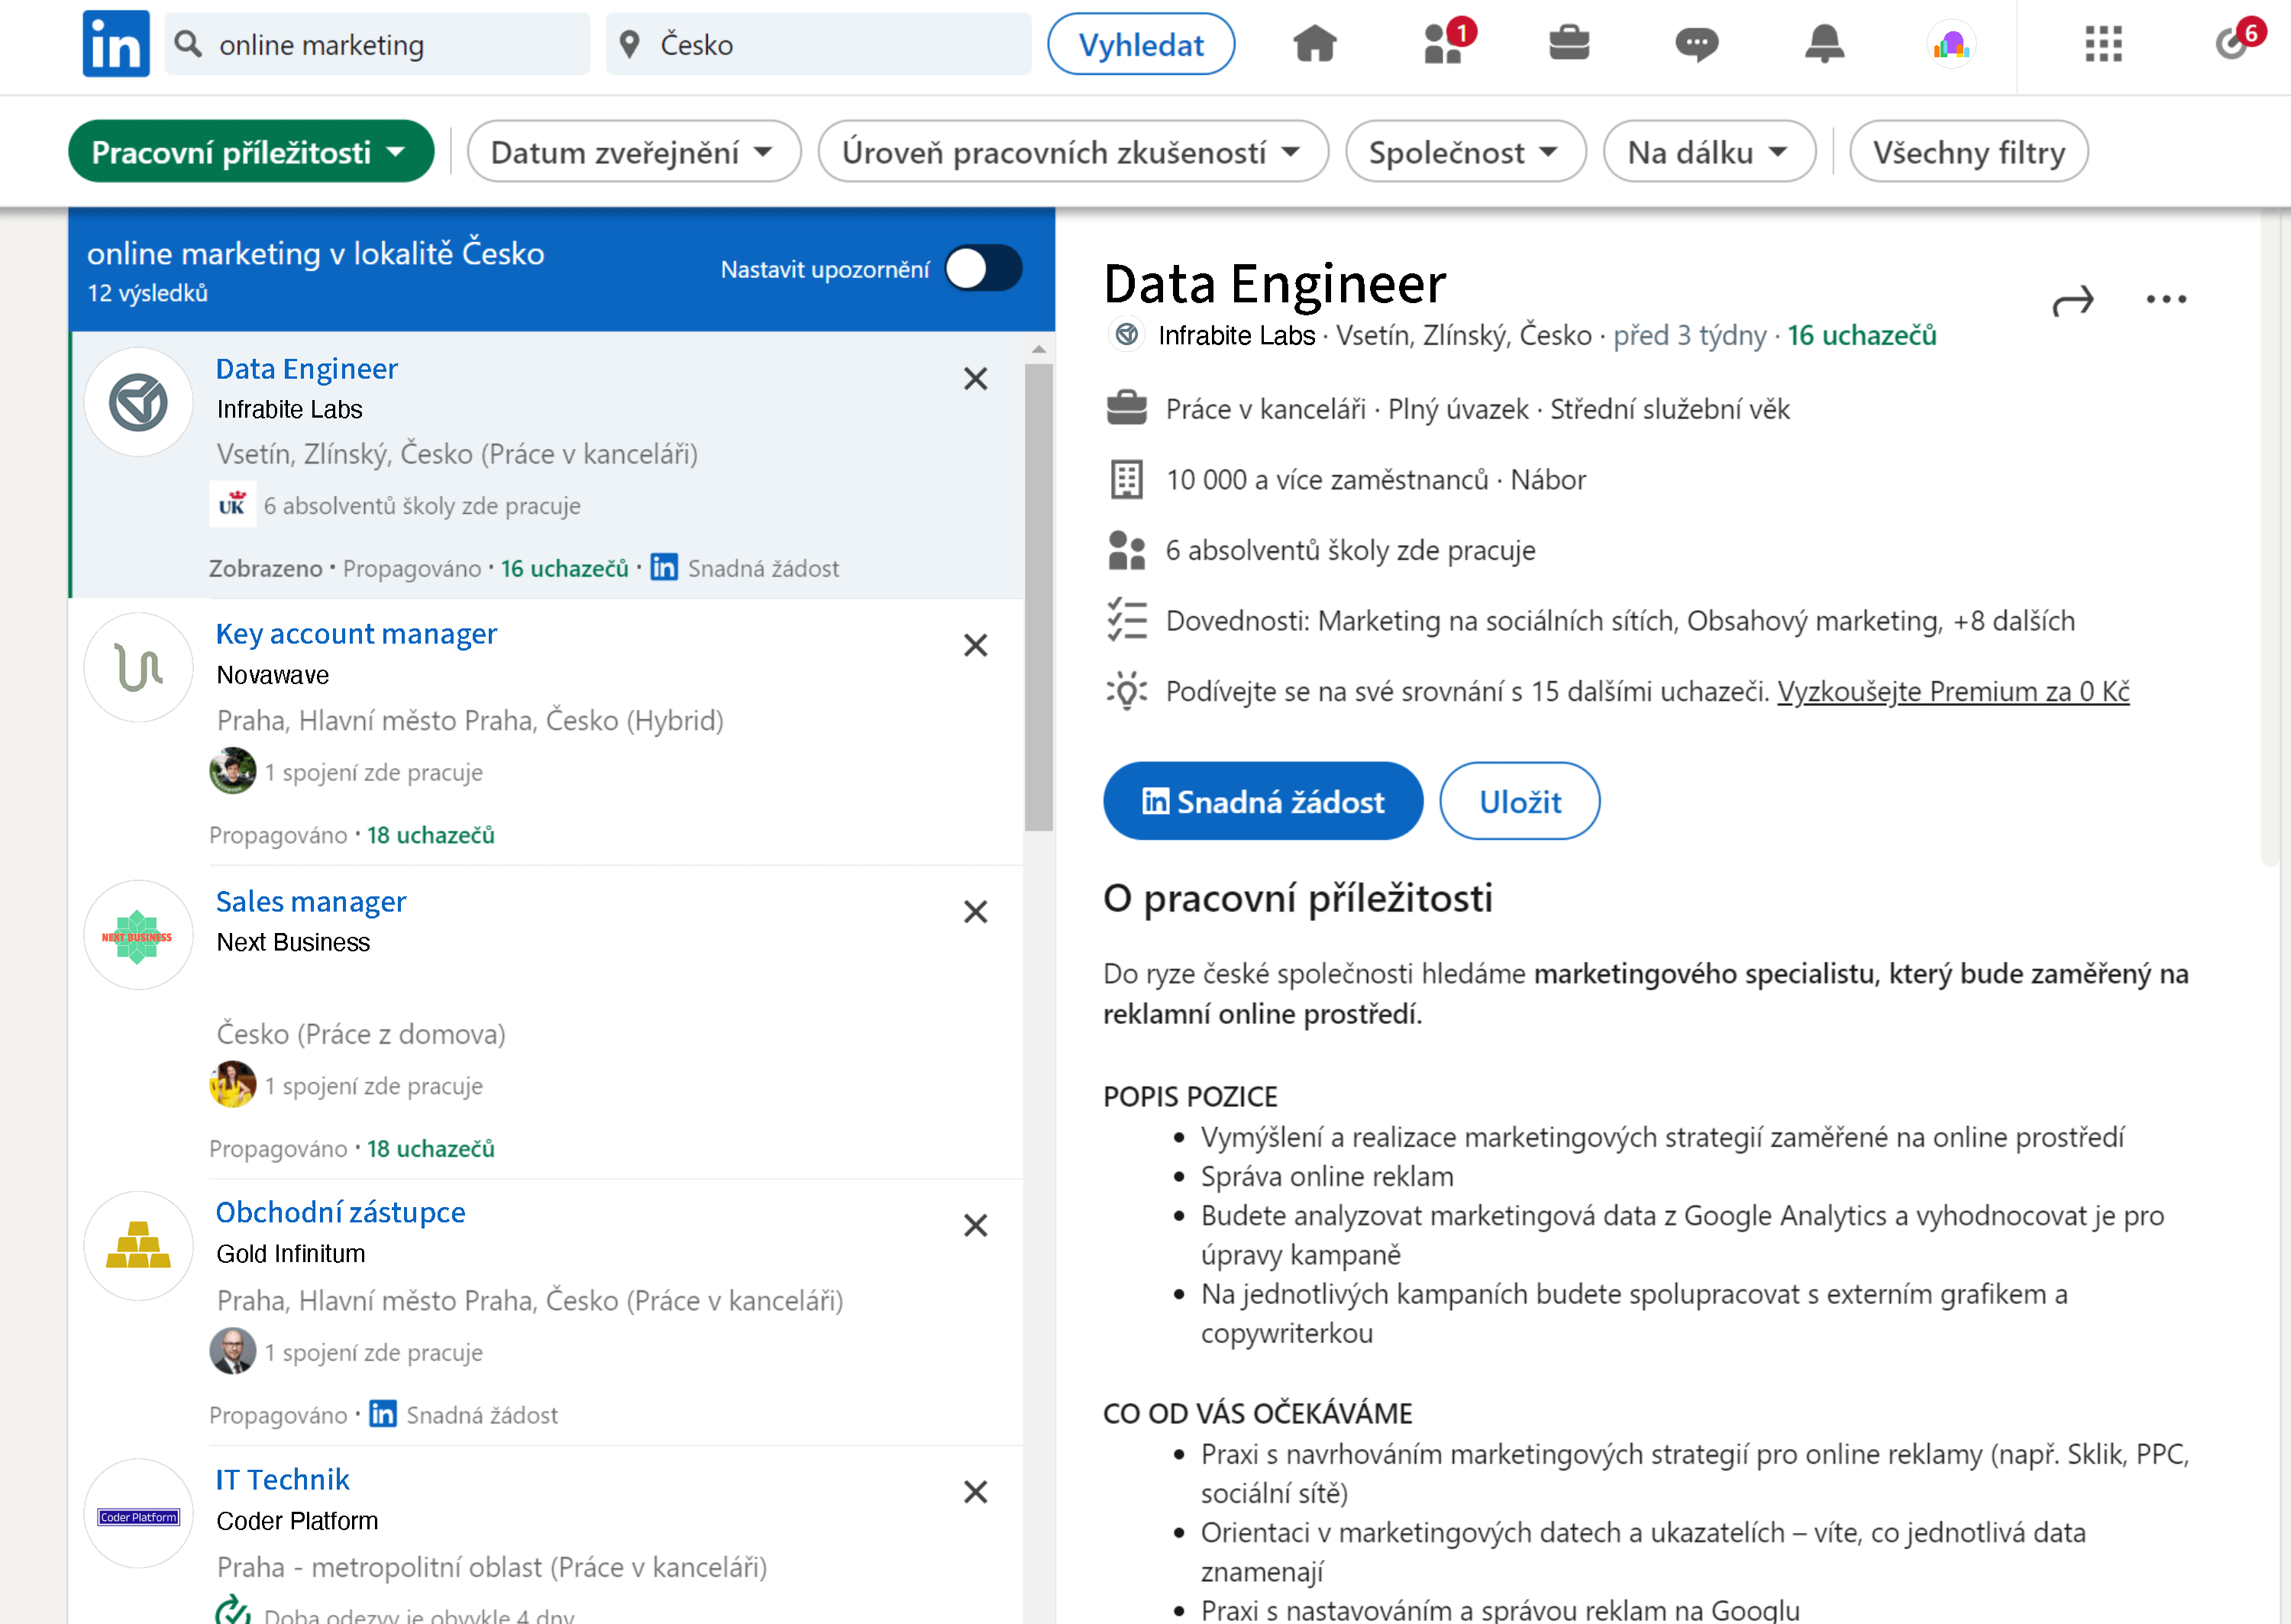Viewport: 2291px width, 1624px height.
Task: Click the magnifier icon in search box
Action: point(188,44)
